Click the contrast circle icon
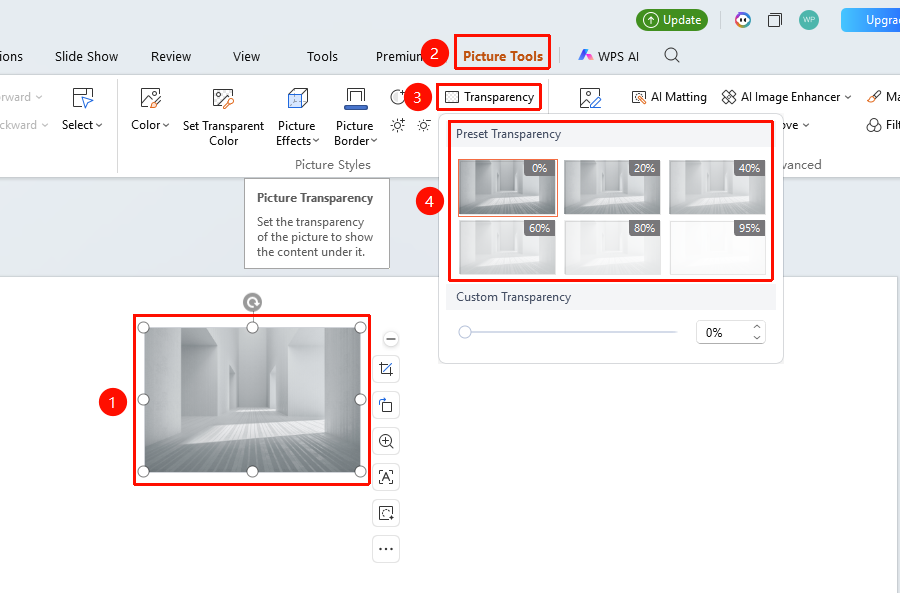 (x=397, y=97)
